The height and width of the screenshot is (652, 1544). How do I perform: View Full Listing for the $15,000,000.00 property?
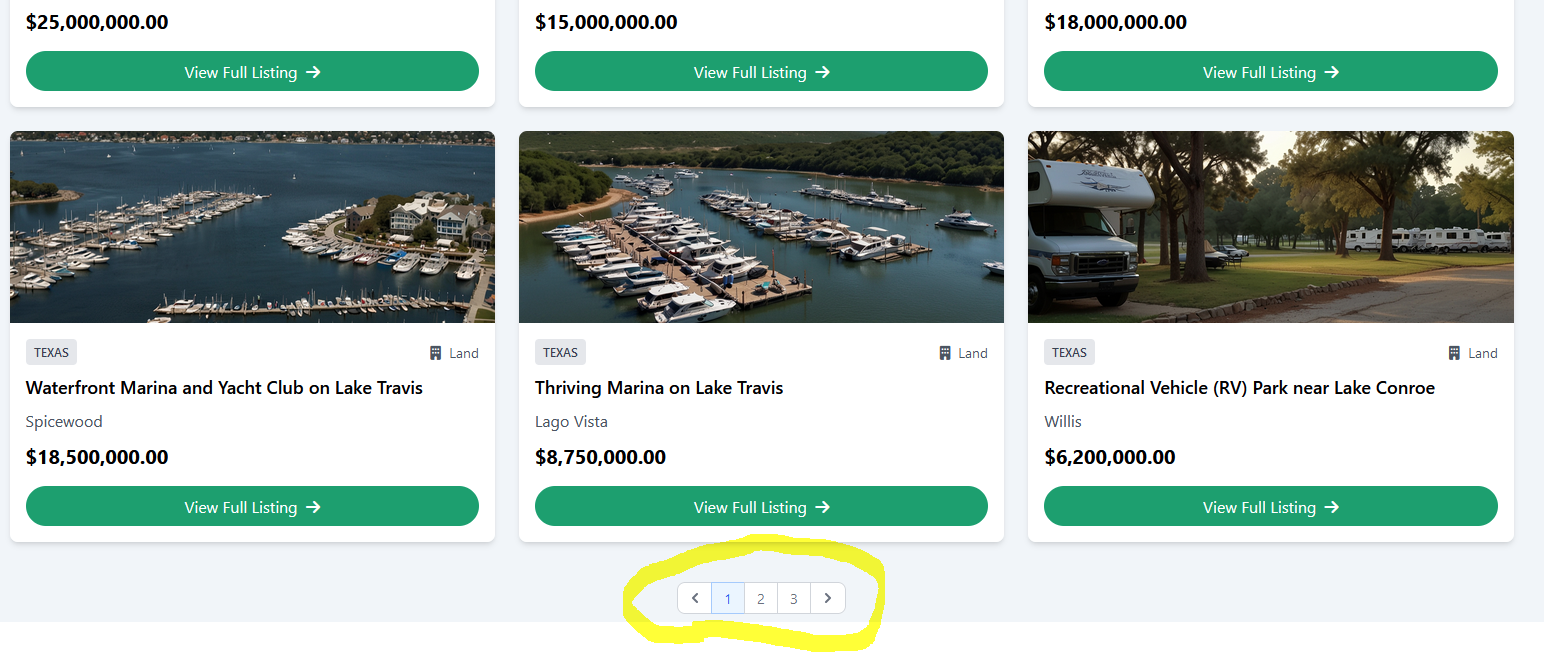click(761, 72)
